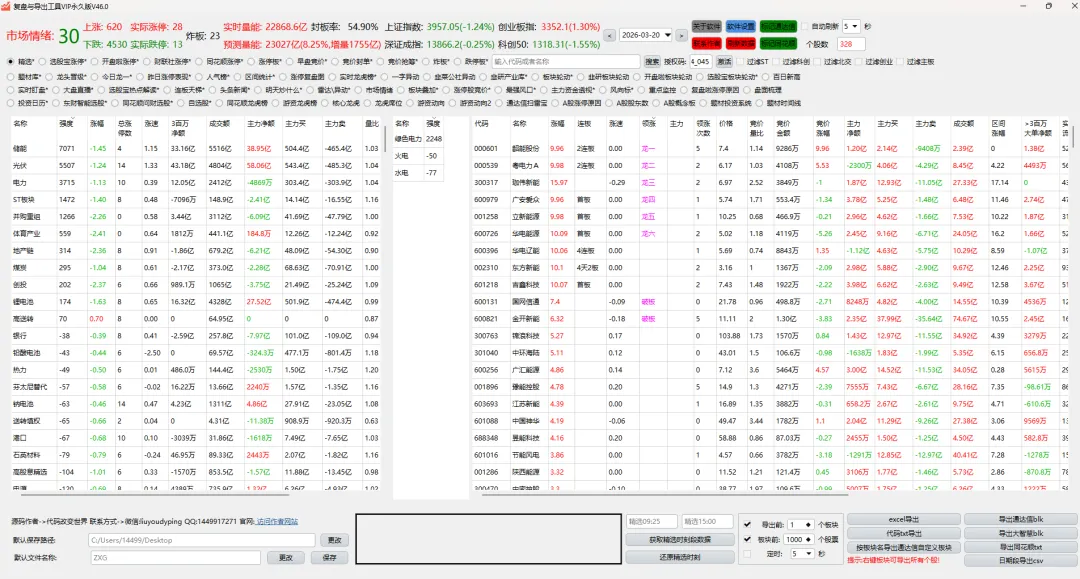Toggle the 过滤ST checkbox

741,62
